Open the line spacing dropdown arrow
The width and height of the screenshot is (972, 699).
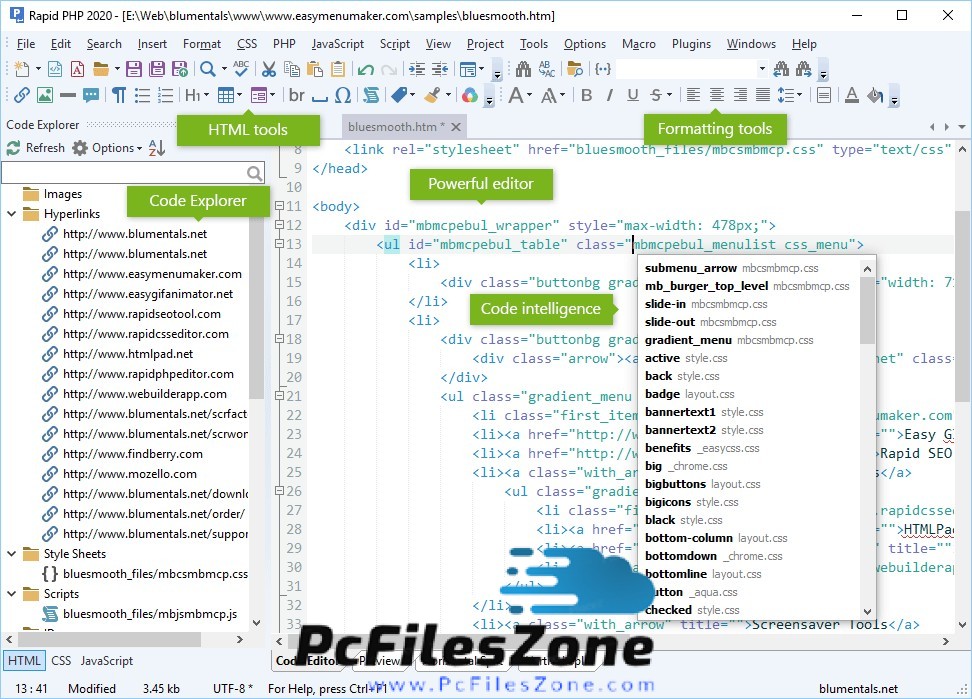tap(800, 95)
